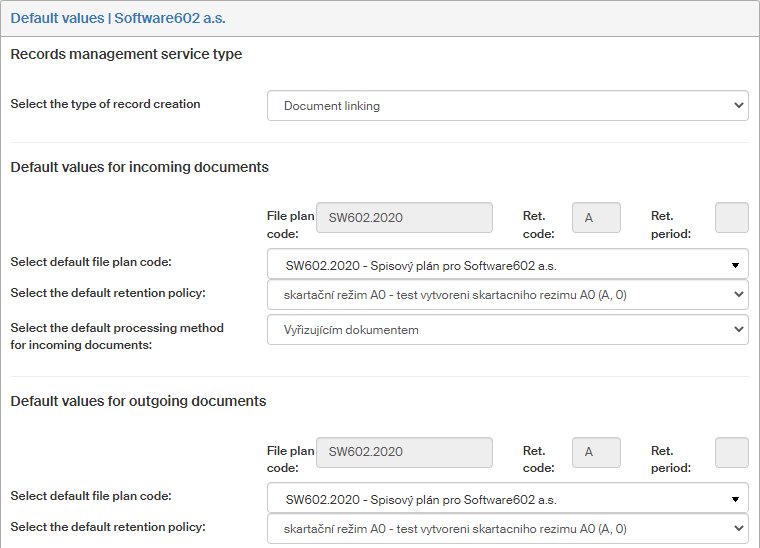Viewport: 760px width, 548px height.
Task: Open outgoing default file plan code dropdown
Action: click(x=507, y=499)
